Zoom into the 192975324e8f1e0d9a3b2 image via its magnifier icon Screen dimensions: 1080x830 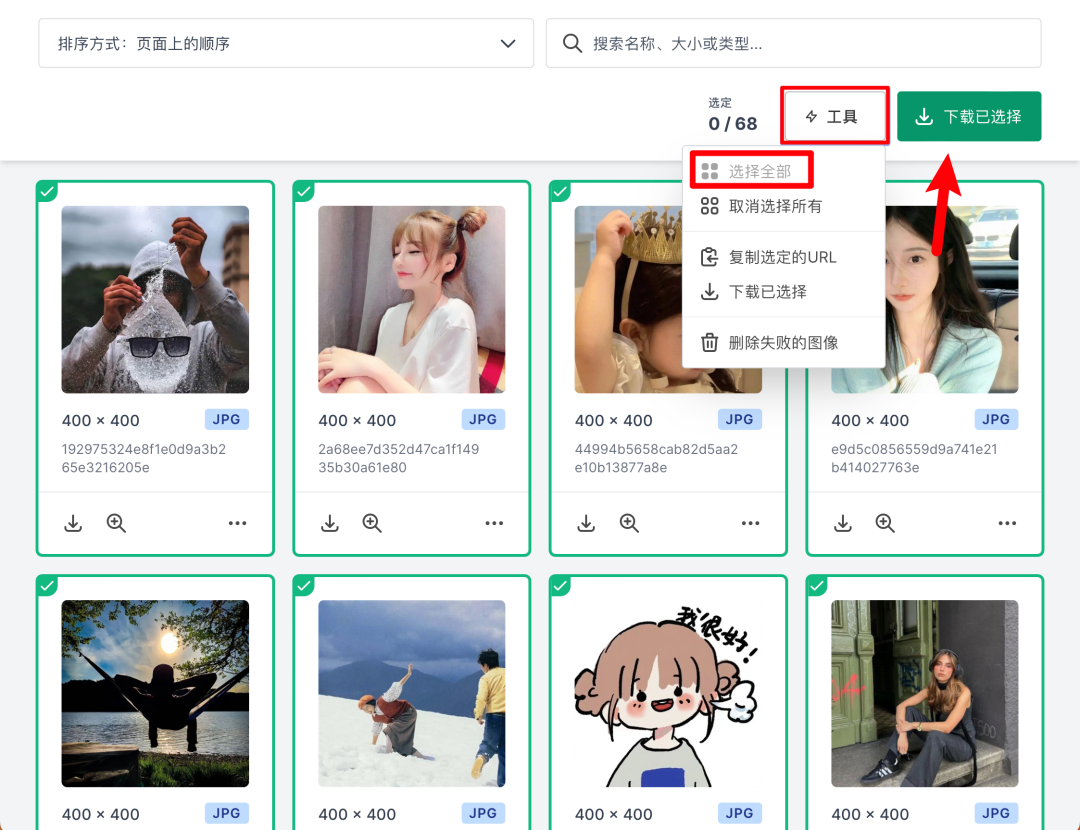click(x=116, y=523)
